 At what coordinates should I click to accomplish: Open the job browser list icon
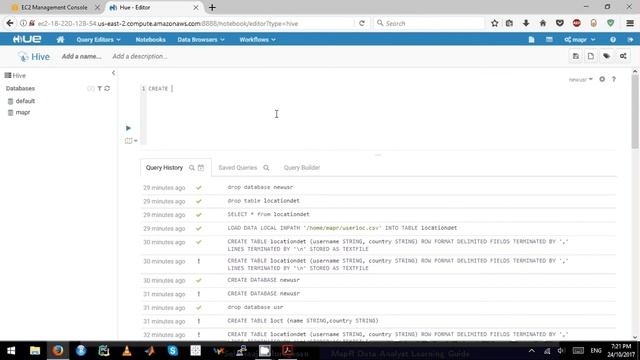[549, 40]
